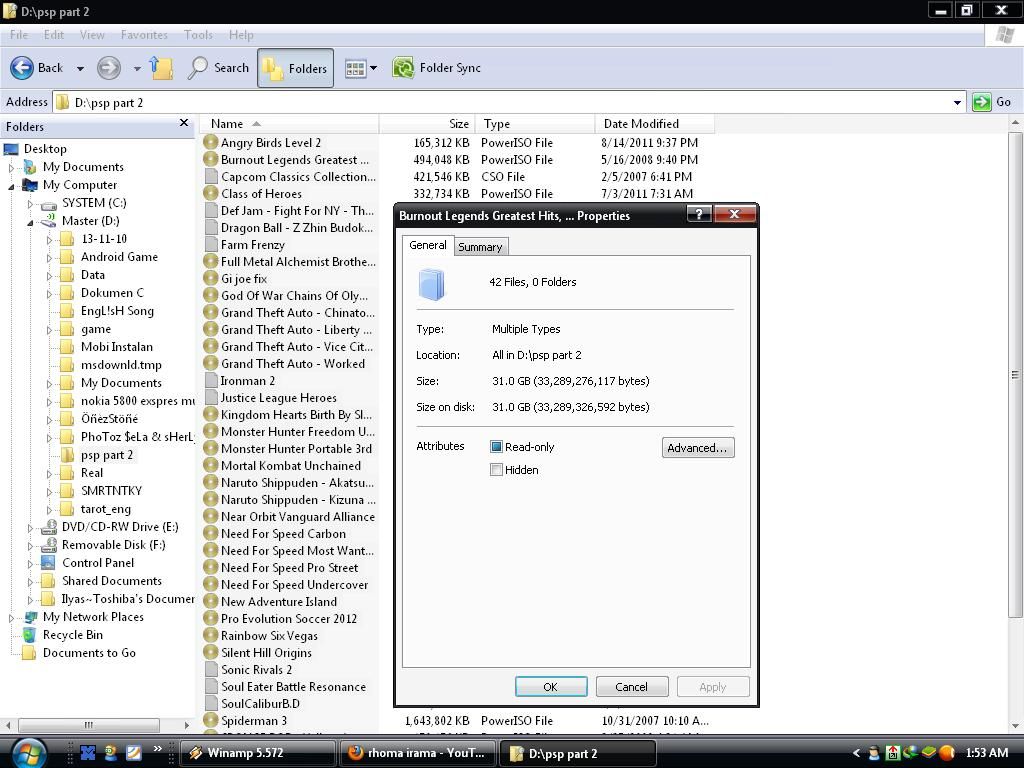Select the Angry Birds Level 2 file icon
The height and width of the screenshot is (768, 1024).
(210, 142)
